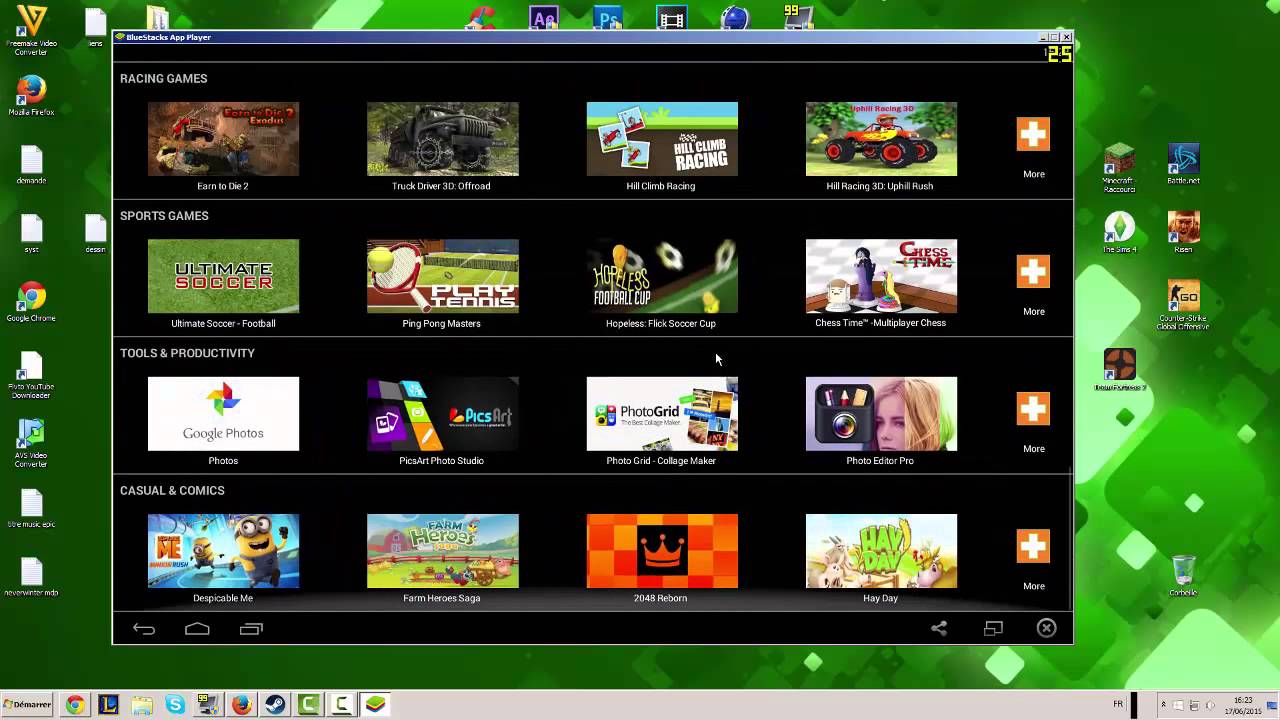Go to Android home screen button
The width and height of the screenshot is (1280, 720).
[197, 629]
